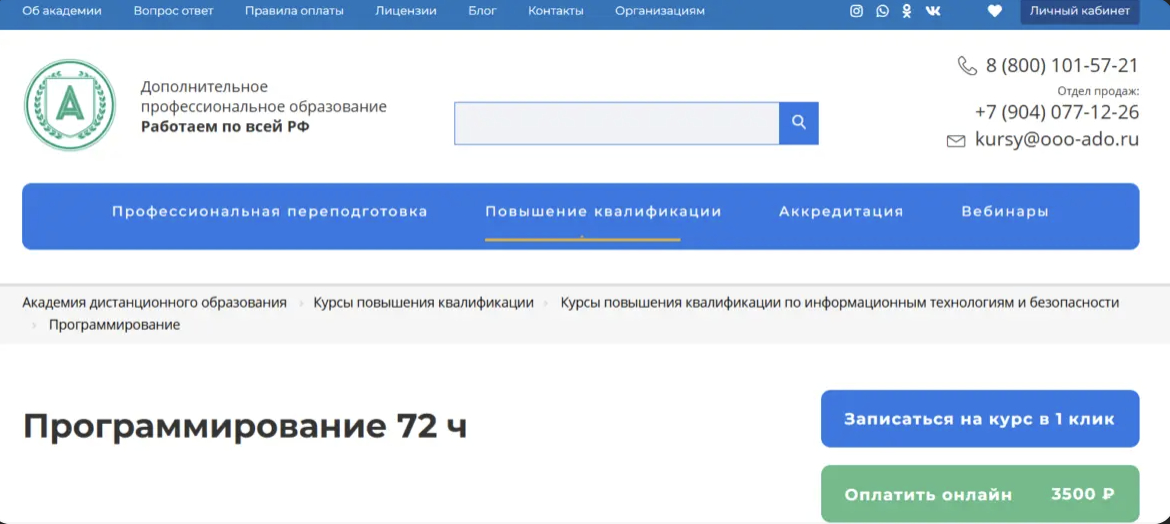Go to Академия дистанционного образования breadcrumb
The height and width of the screenshot is (524, 1170).
[154, 303]
